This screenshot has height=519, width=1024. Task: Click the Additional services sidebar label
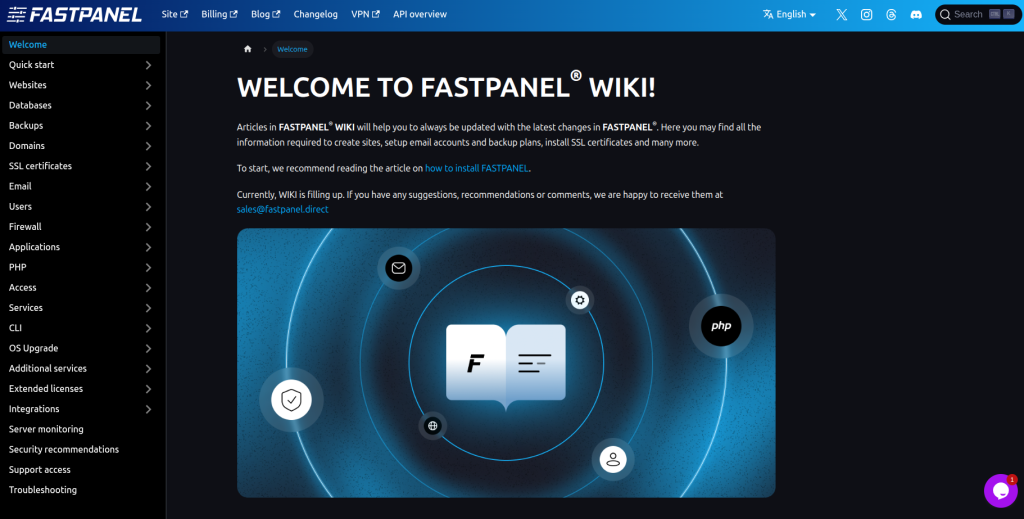tap(48, 369)
